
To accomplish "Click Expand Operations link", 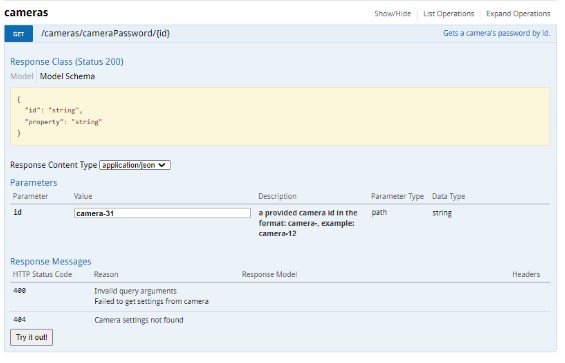I will tap(518, 14).
